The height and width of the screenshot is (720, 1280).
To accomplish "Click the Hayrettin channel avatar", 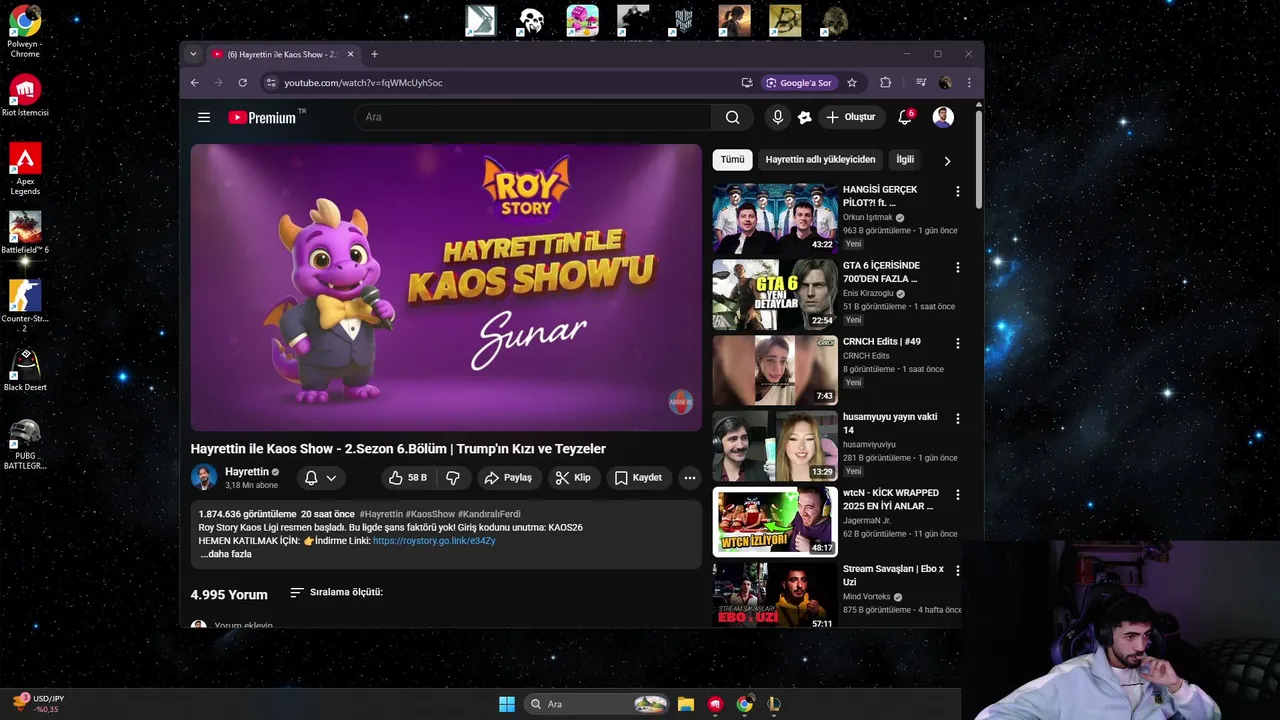I will pyautogui.click(x=204, y=478).
